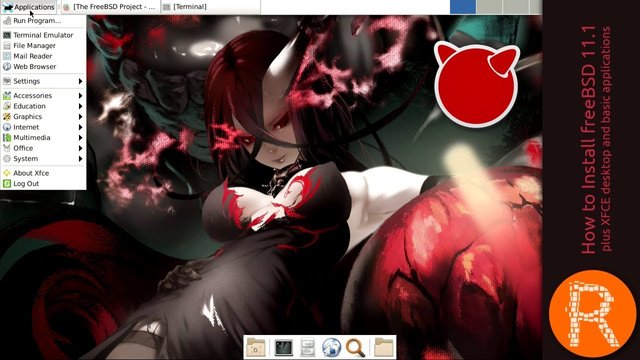Show the Office submenu
The height and width of the screenshot is (360, 640).
[43, 148]
